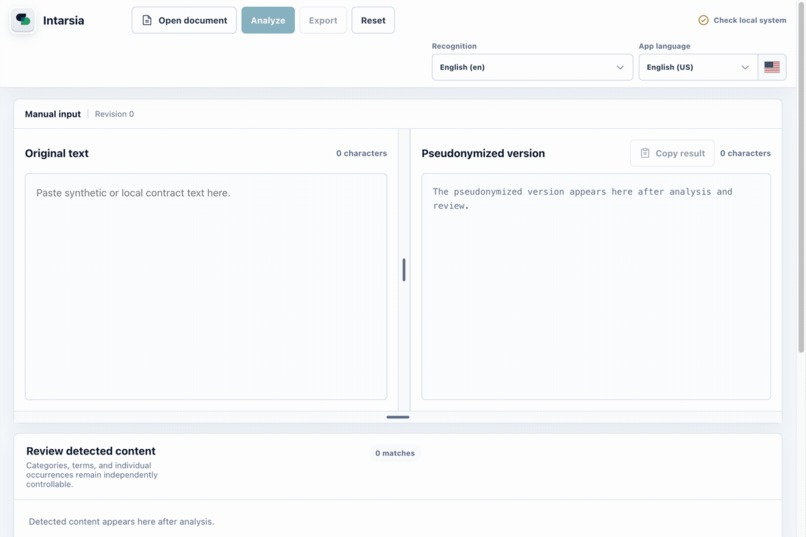Image resolution: width=806 pixels, height=537 pixels.
Task: Click the App language field label
Action: tap(664, 46)
